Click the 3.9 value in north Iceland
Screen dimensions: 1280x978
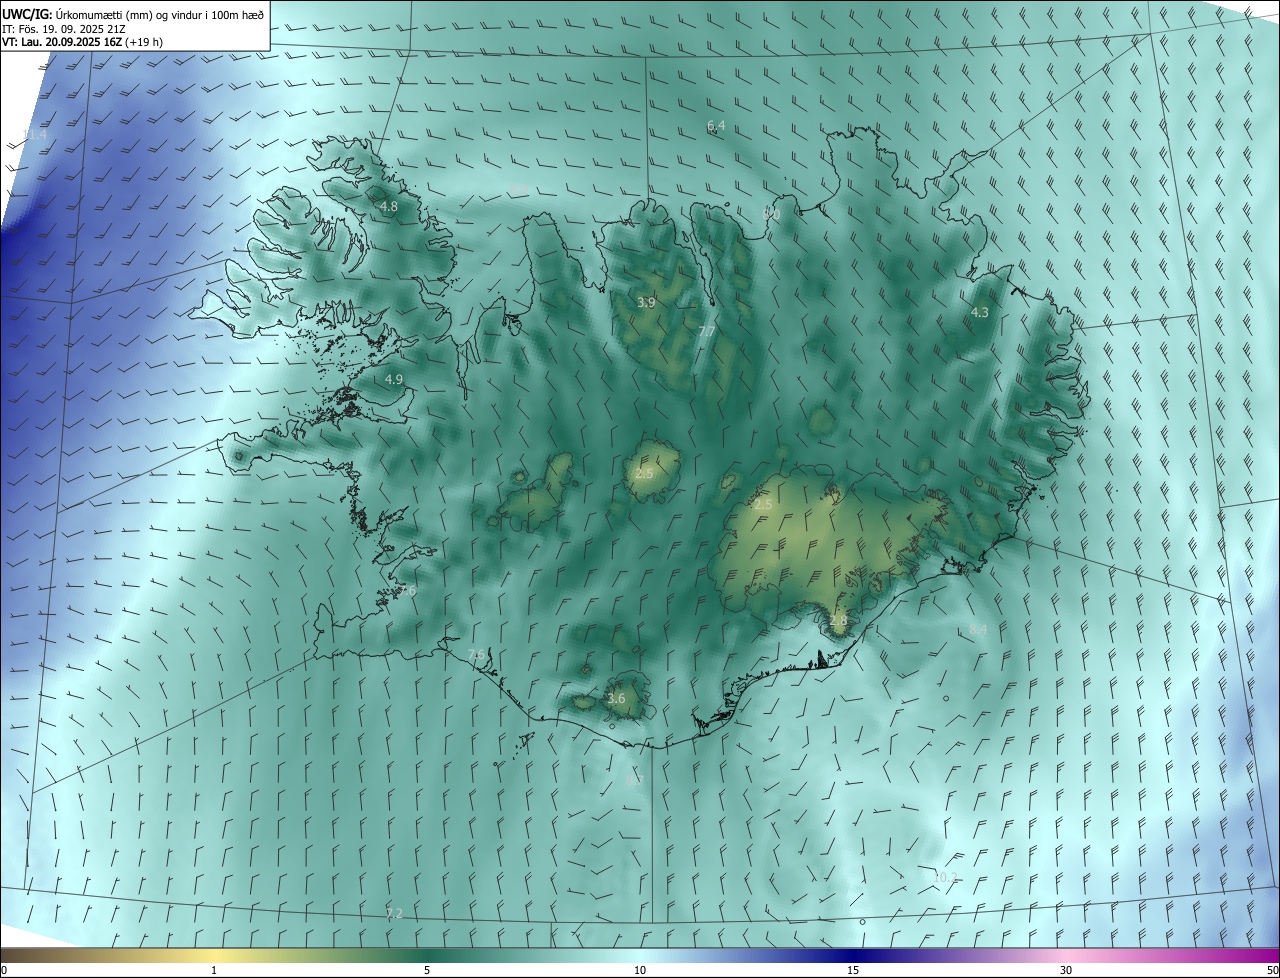coord(646,302)
